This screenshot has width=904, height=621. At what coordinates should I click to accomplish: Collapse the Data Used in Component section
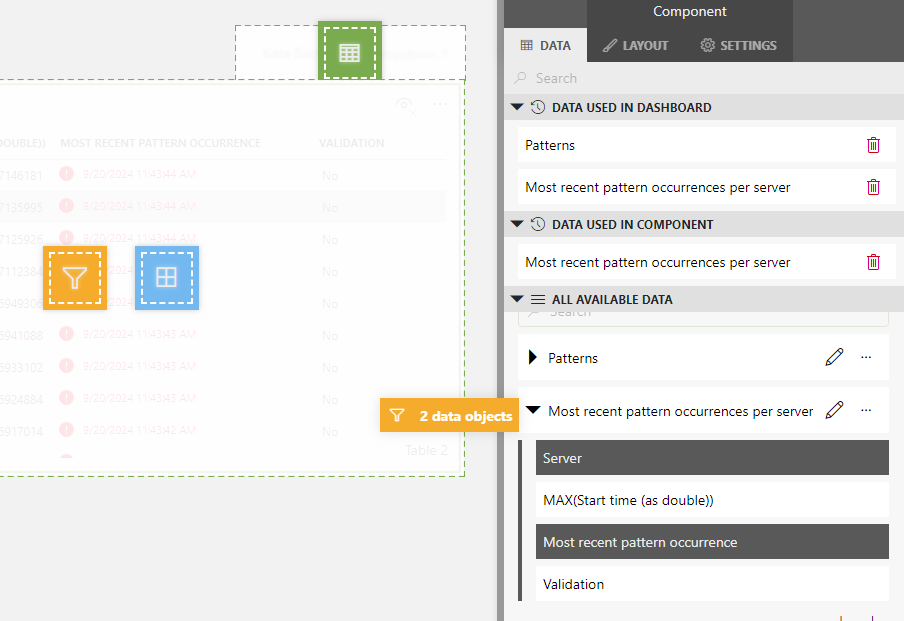click(517, 224)
